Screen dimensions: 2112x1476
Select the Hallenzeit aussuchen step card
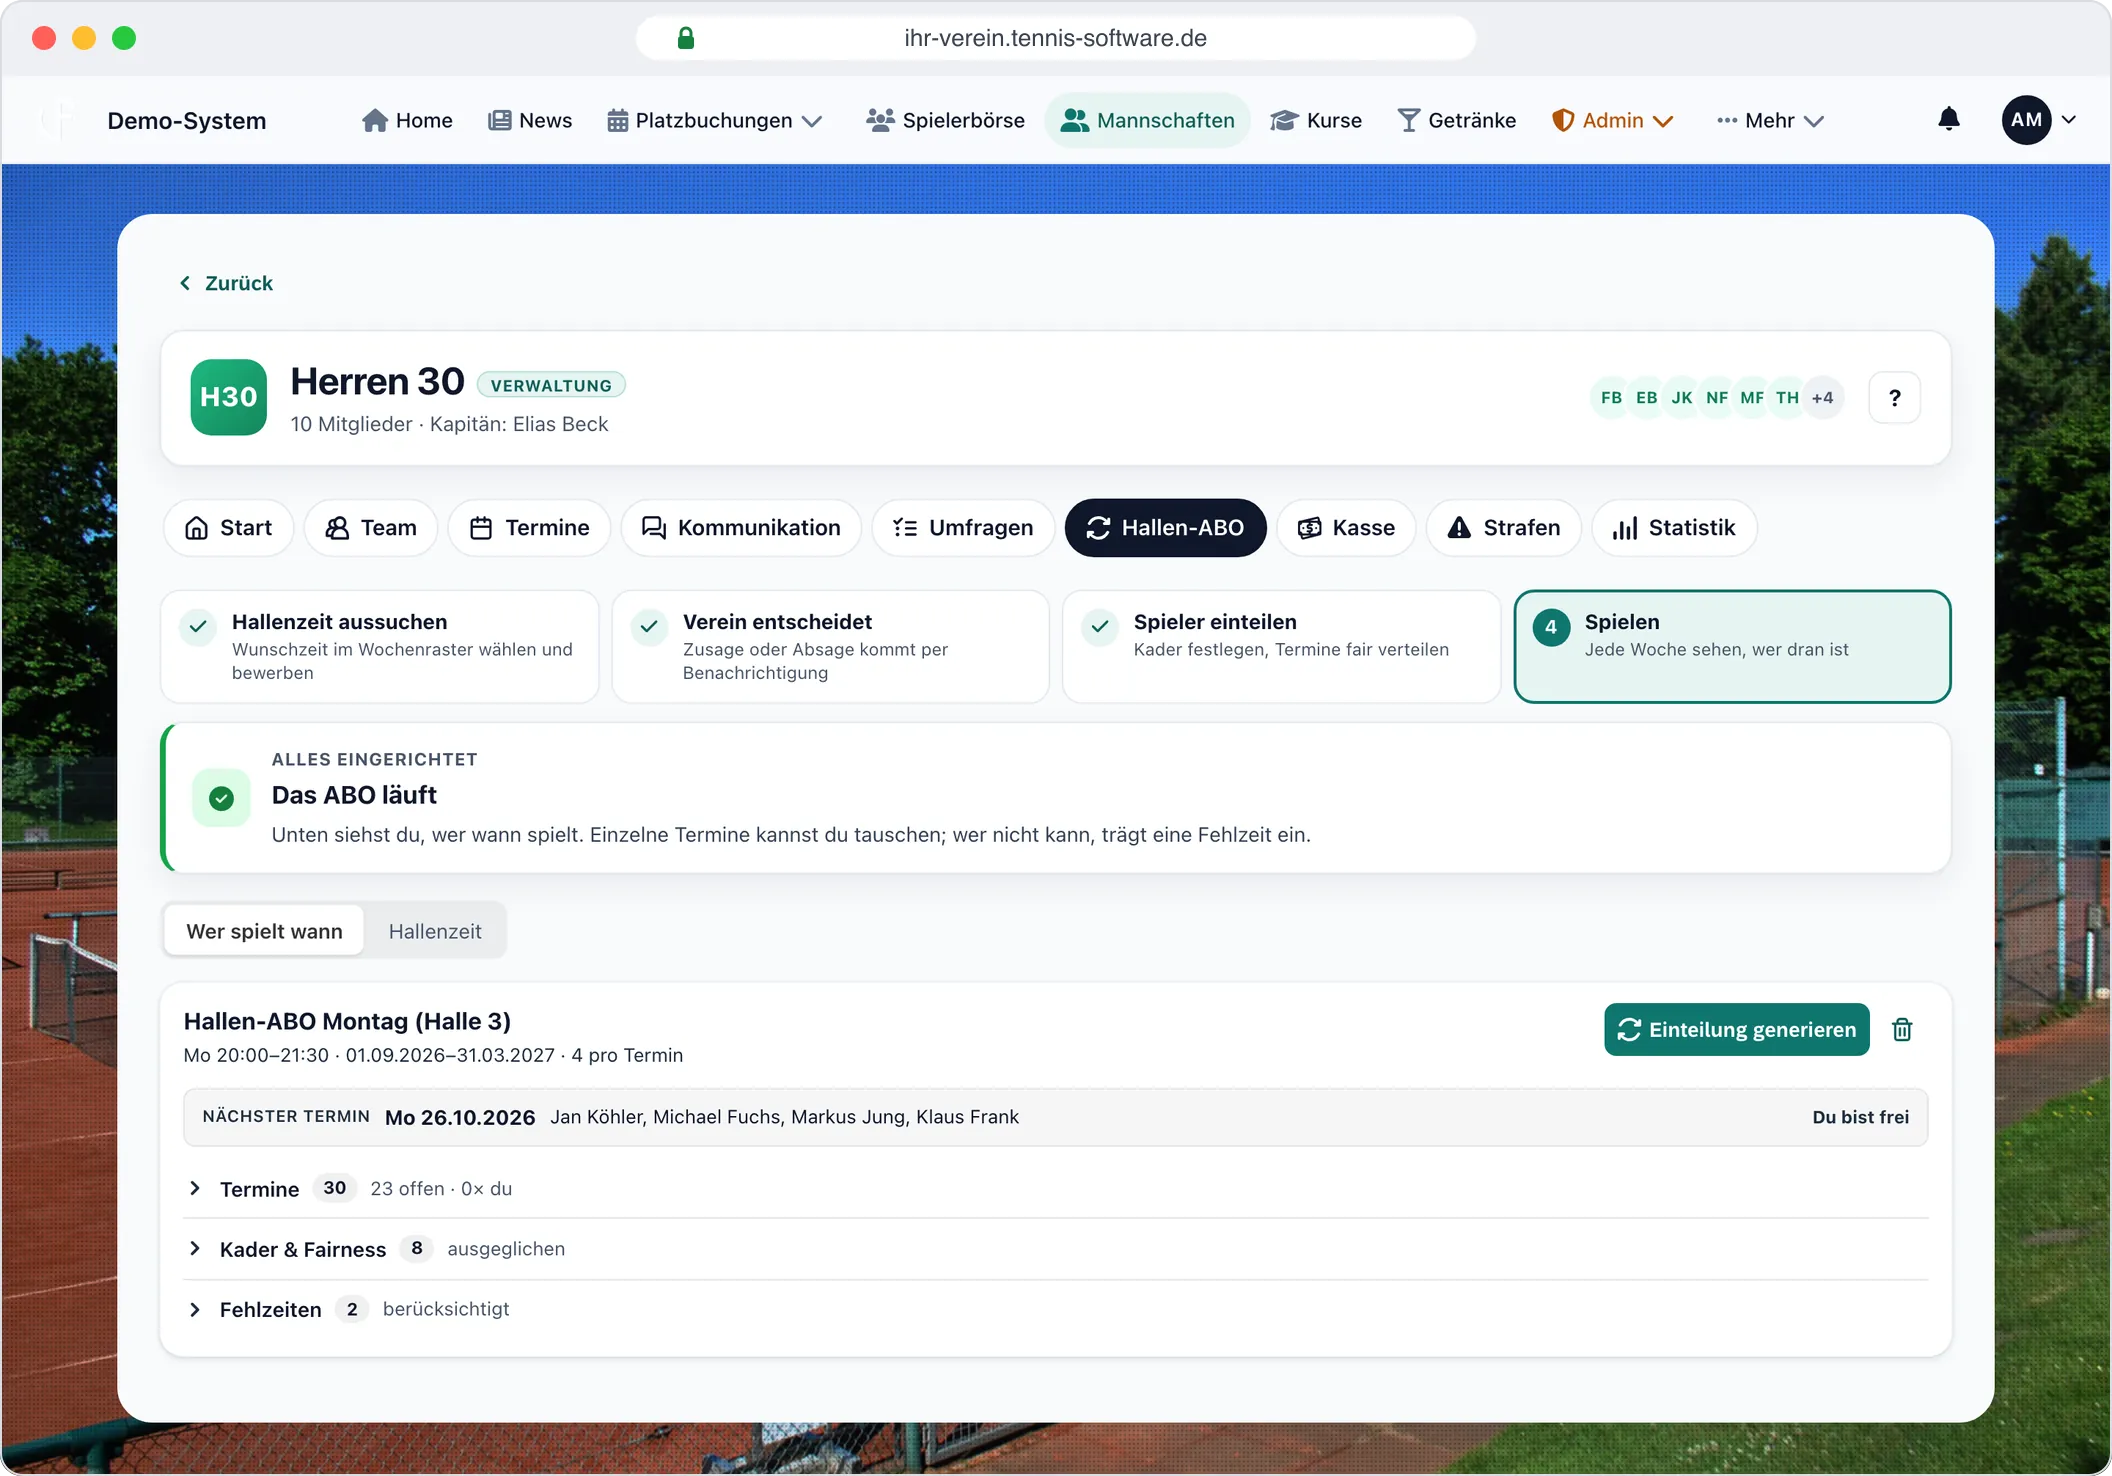click(x=380, y=647)
